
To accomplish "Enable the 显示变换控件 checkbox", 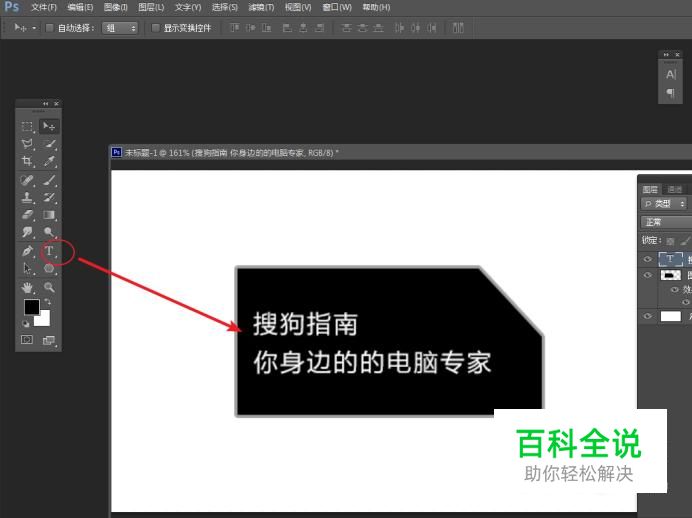I will click(155, 28).
